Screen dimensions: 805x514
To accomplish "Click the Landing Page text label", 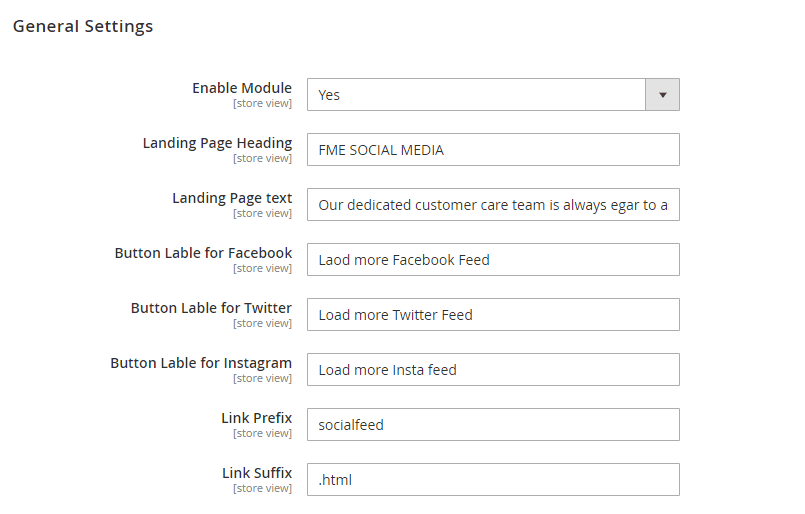I will click(232, 198).
